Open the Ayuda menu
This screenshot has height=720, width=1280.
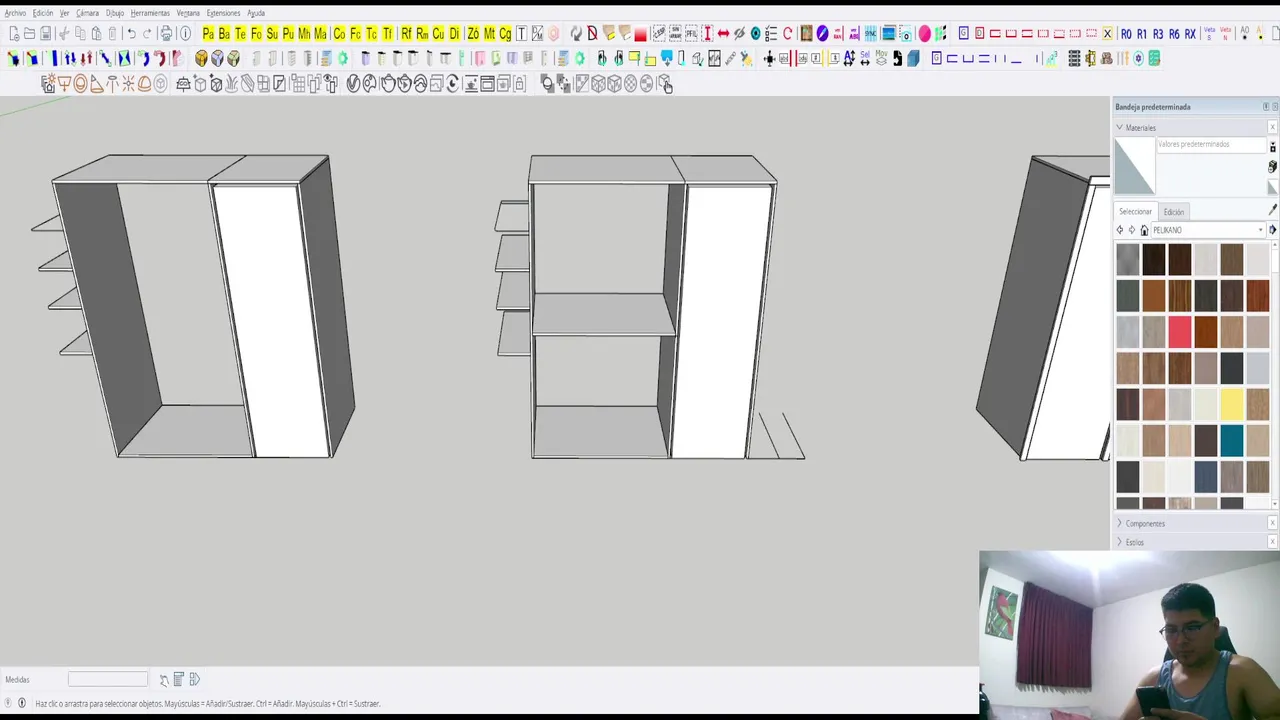(x=256, y=13)
